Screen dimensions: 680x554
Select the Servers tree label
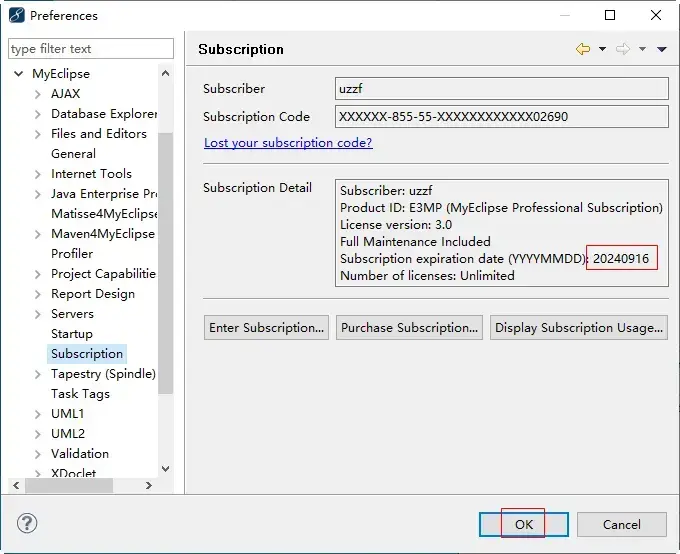coord(72,314)
